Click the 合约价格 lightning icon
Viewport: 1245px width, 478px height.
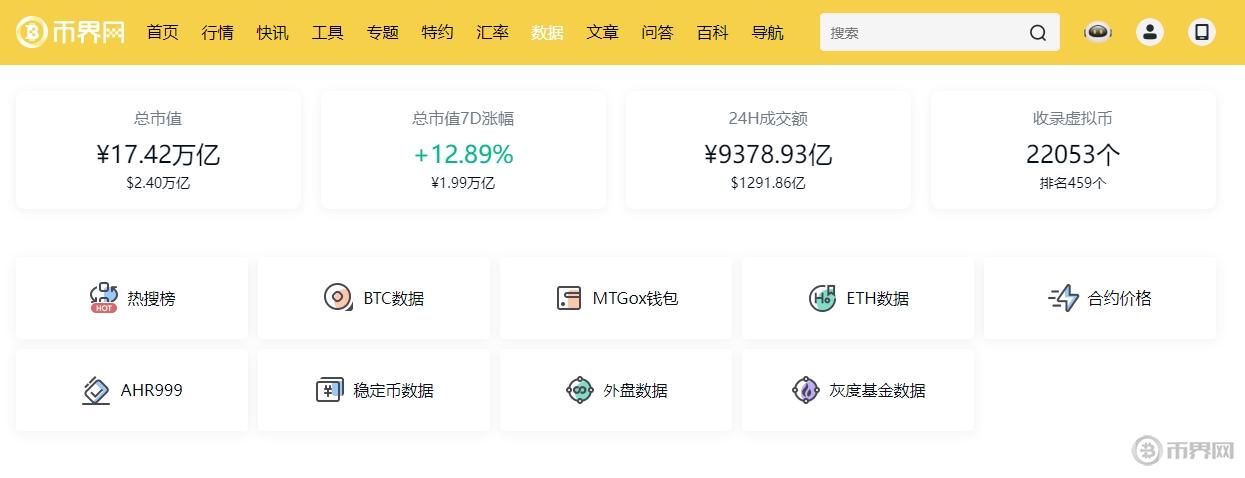click(x=1064, y=298)
